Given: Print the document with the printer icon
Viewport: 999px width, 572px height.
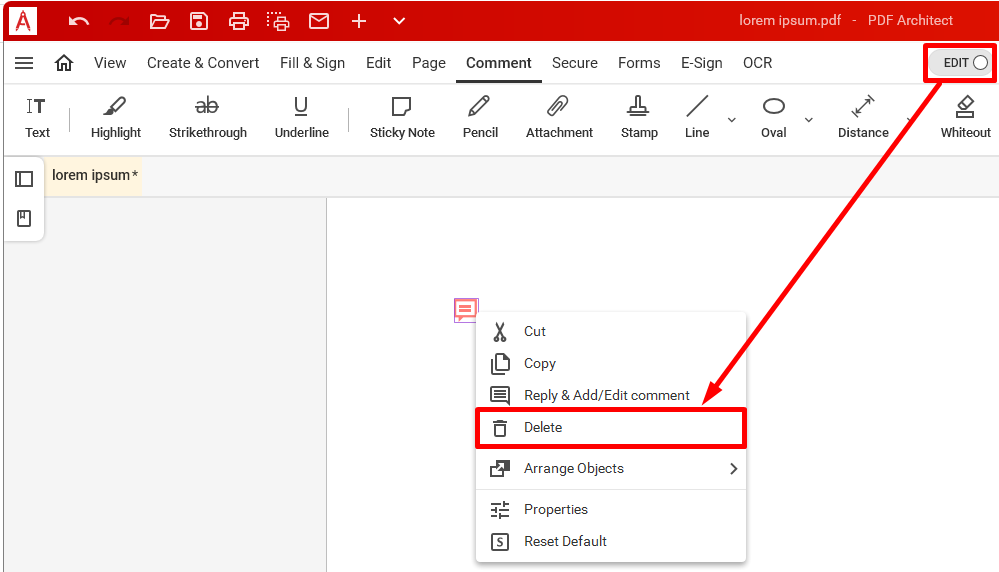Looking at the screenshot, I should [238, 21].
